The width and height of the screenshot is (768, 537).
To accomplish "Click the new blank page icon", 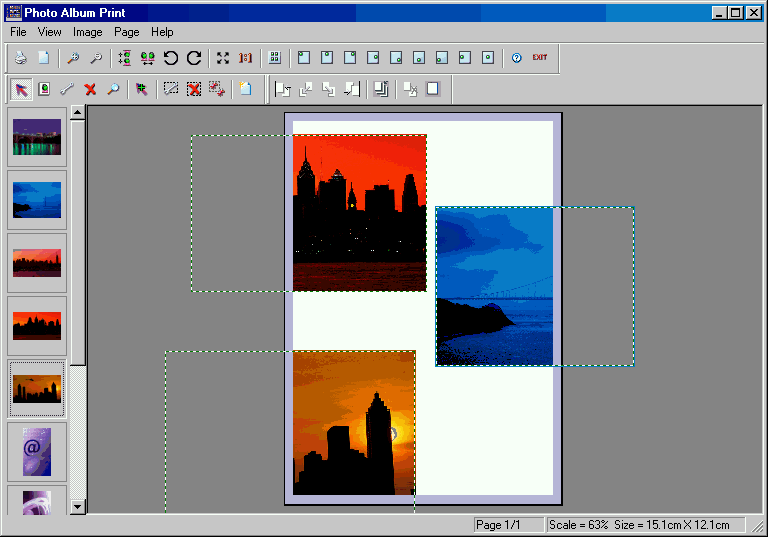I will pyautogui.click(x=43, y=58).
